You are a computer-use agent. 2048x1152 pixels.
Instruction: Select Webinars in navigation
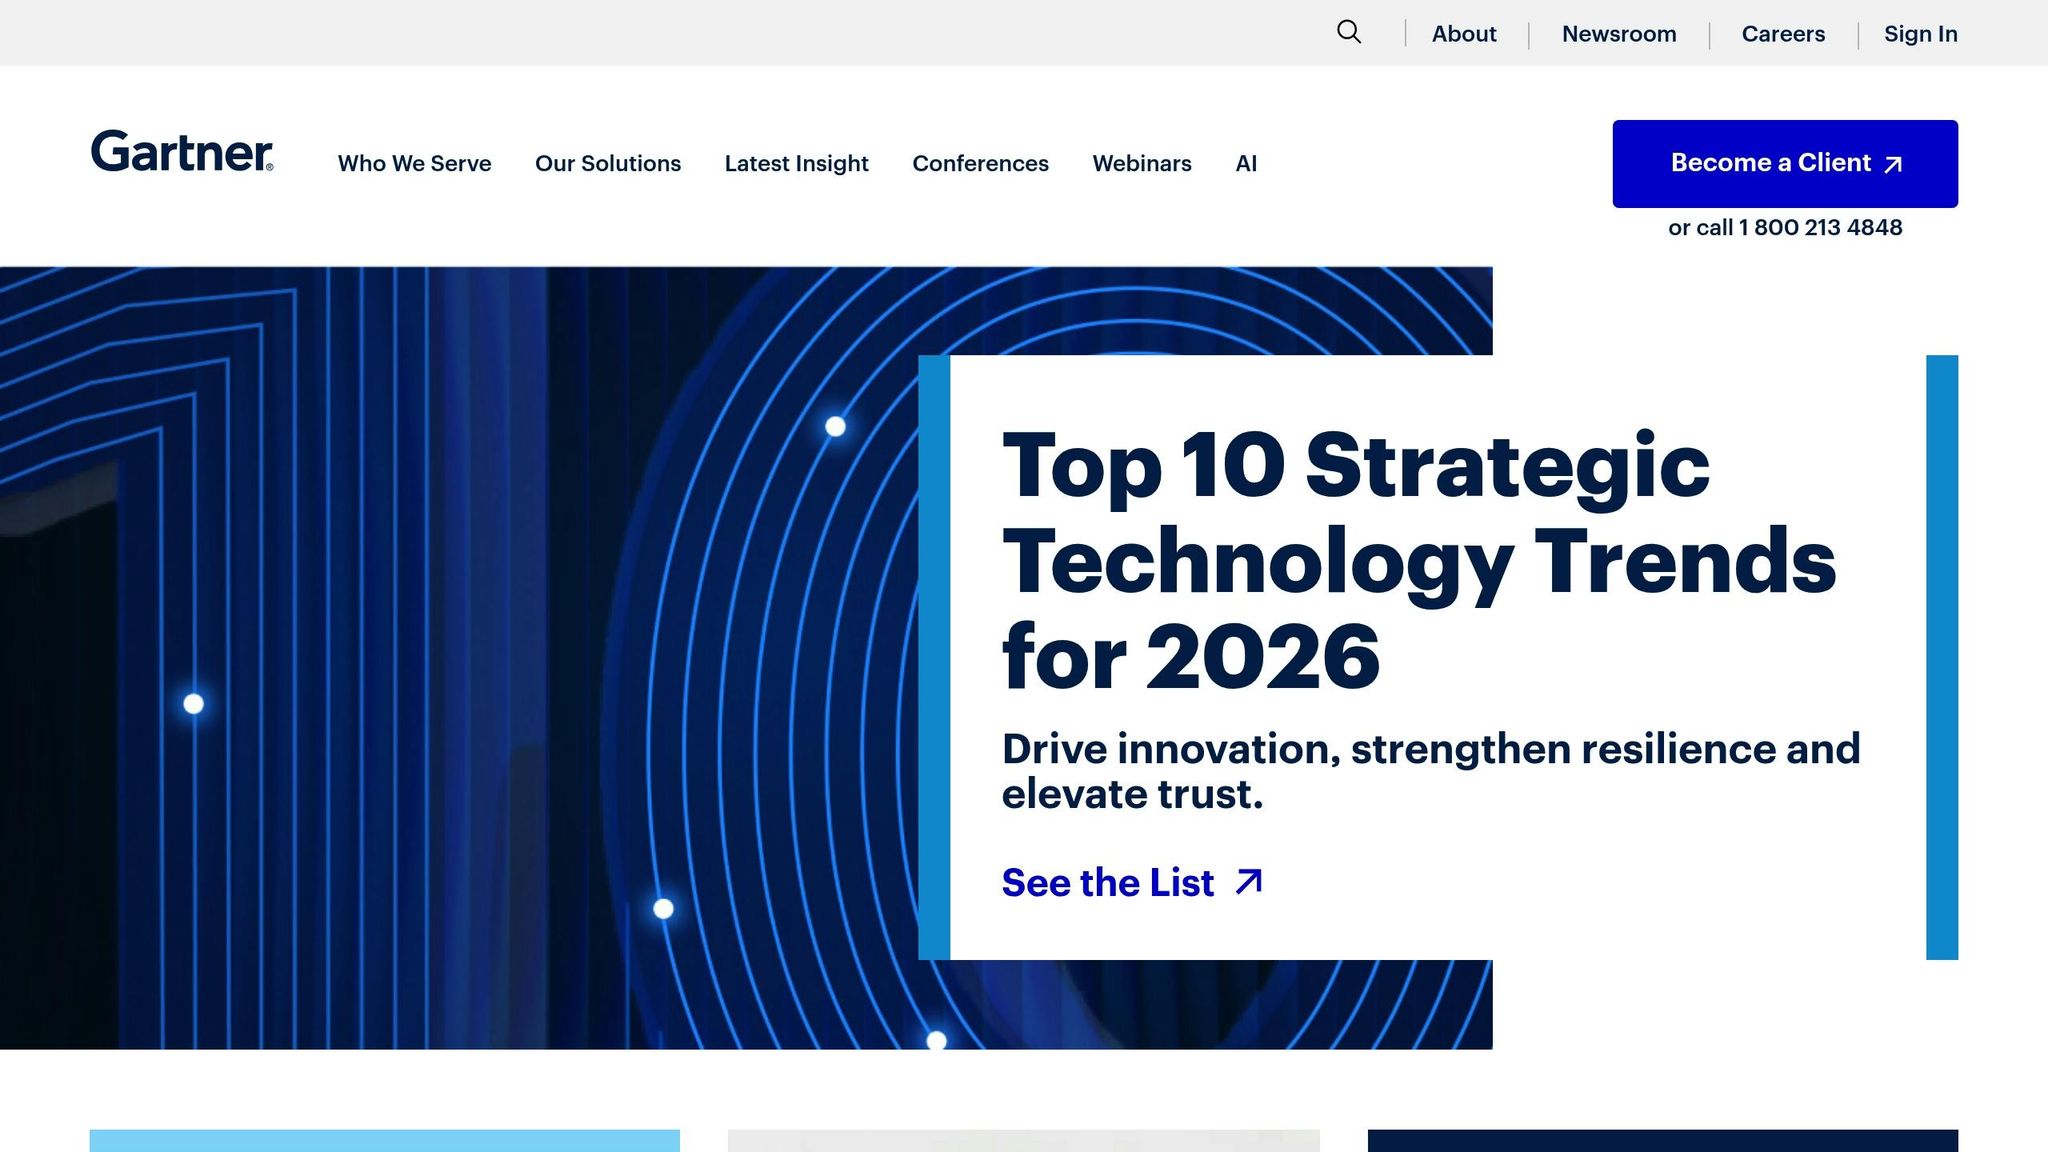1142,163
